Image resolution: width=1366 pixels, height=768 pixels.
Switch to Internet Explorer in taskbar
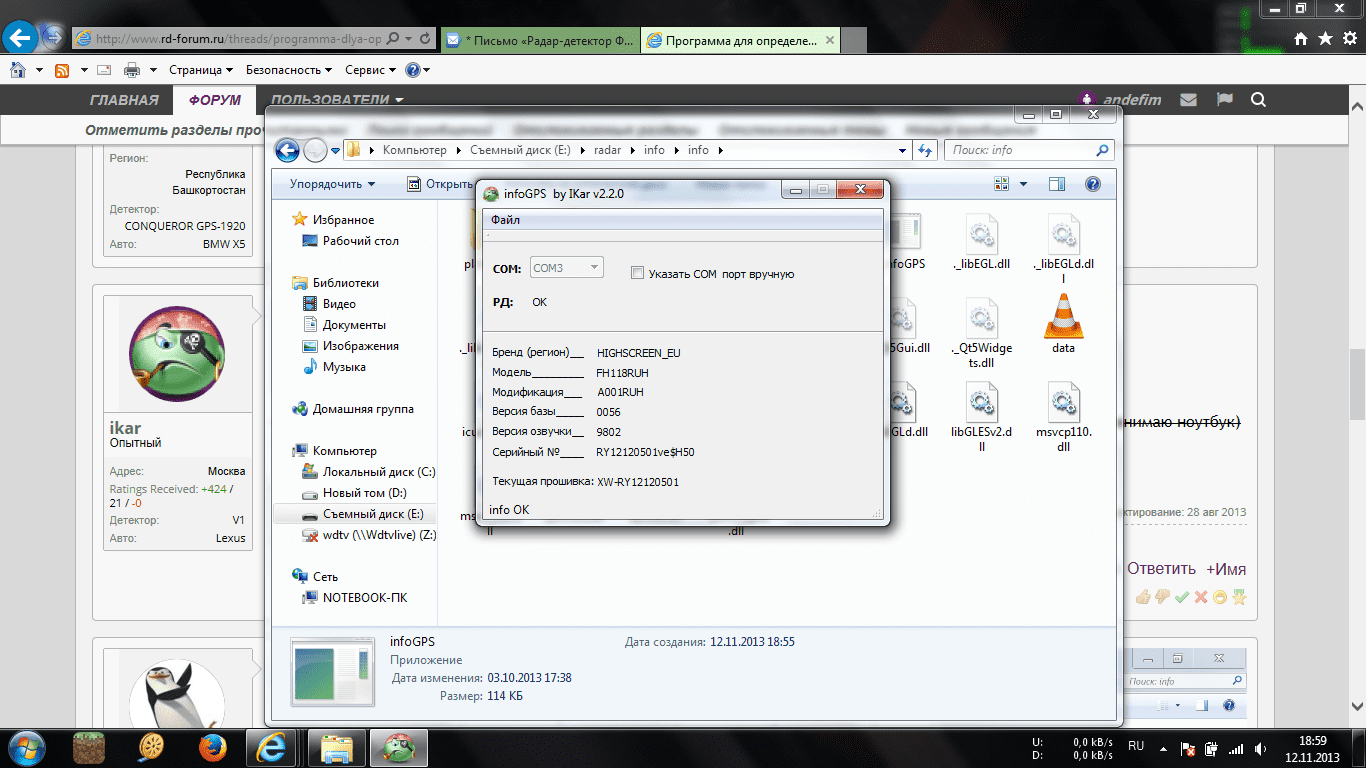[273, 747]
